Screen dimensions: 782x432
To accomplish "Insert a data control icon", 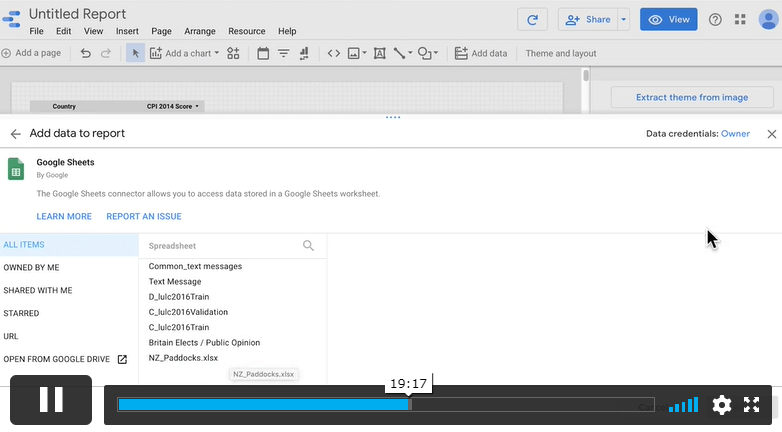I will 304,53.
